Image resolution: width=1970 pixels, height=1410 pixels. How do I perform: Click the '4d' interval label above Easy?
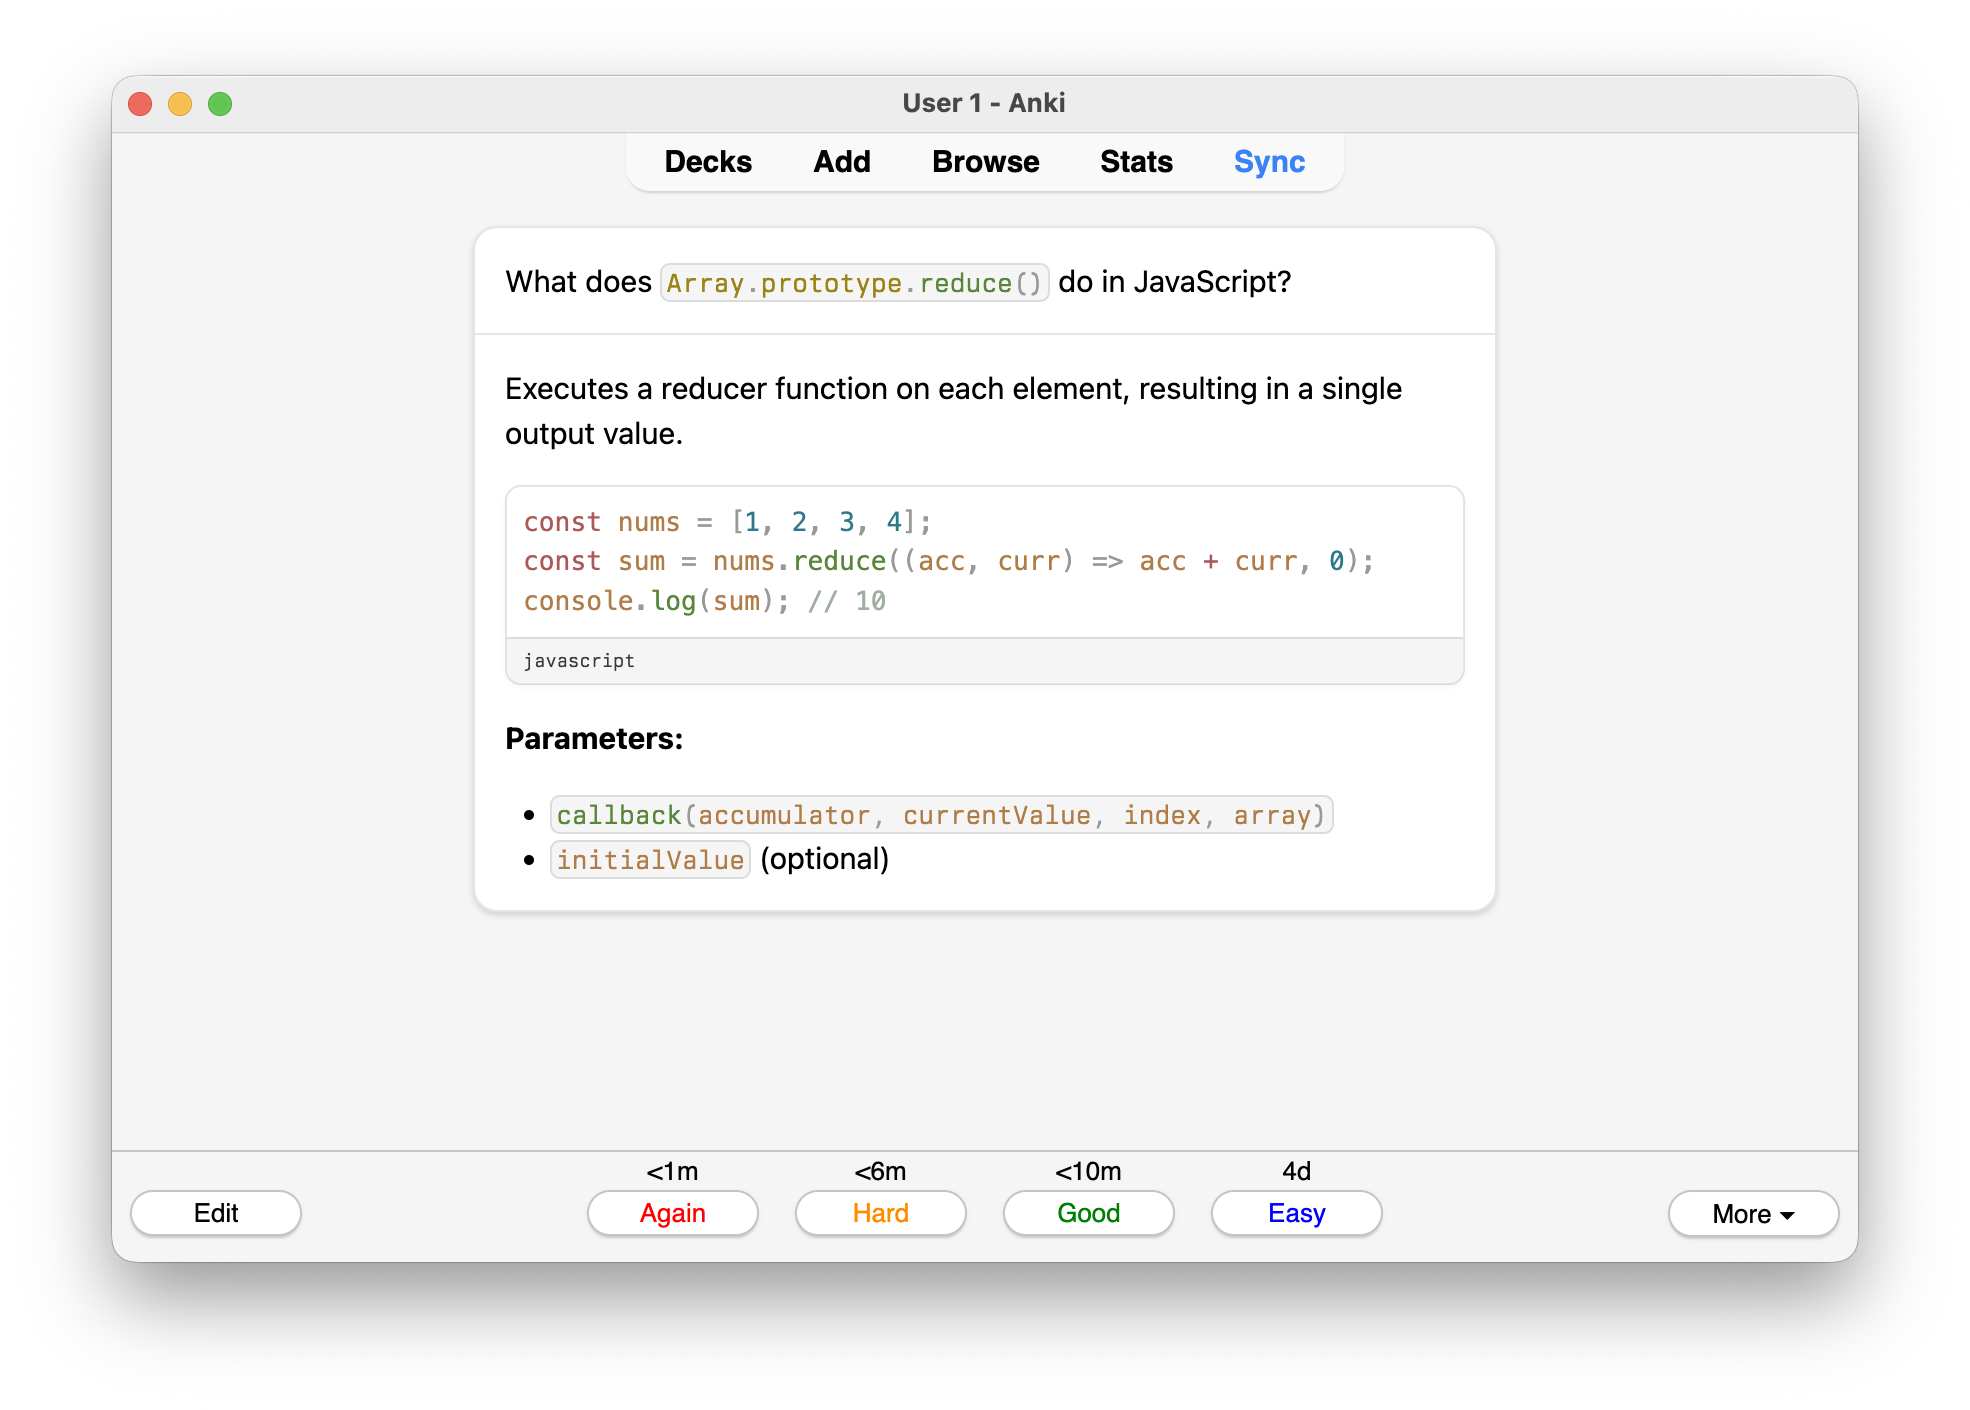coord(1297,1171)
